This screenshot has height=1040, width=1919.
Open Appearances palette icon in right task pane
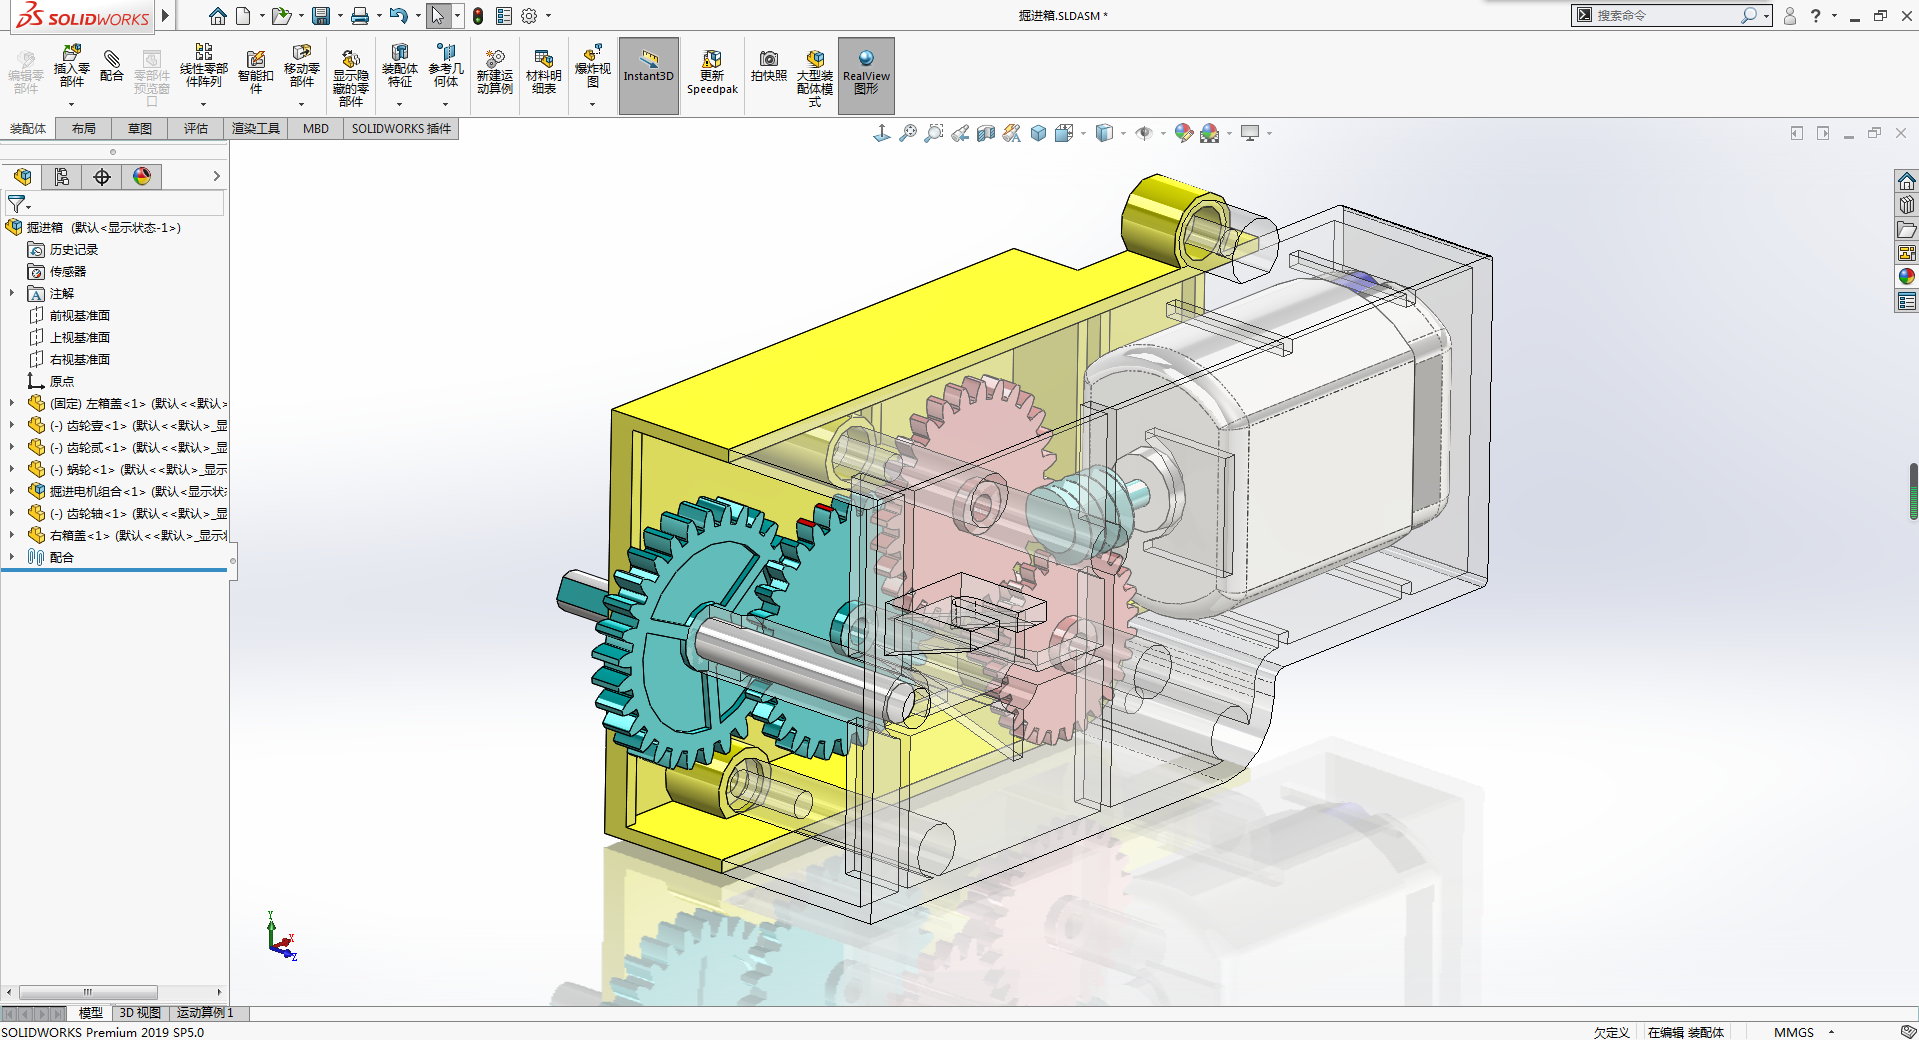coord(1907,277)
